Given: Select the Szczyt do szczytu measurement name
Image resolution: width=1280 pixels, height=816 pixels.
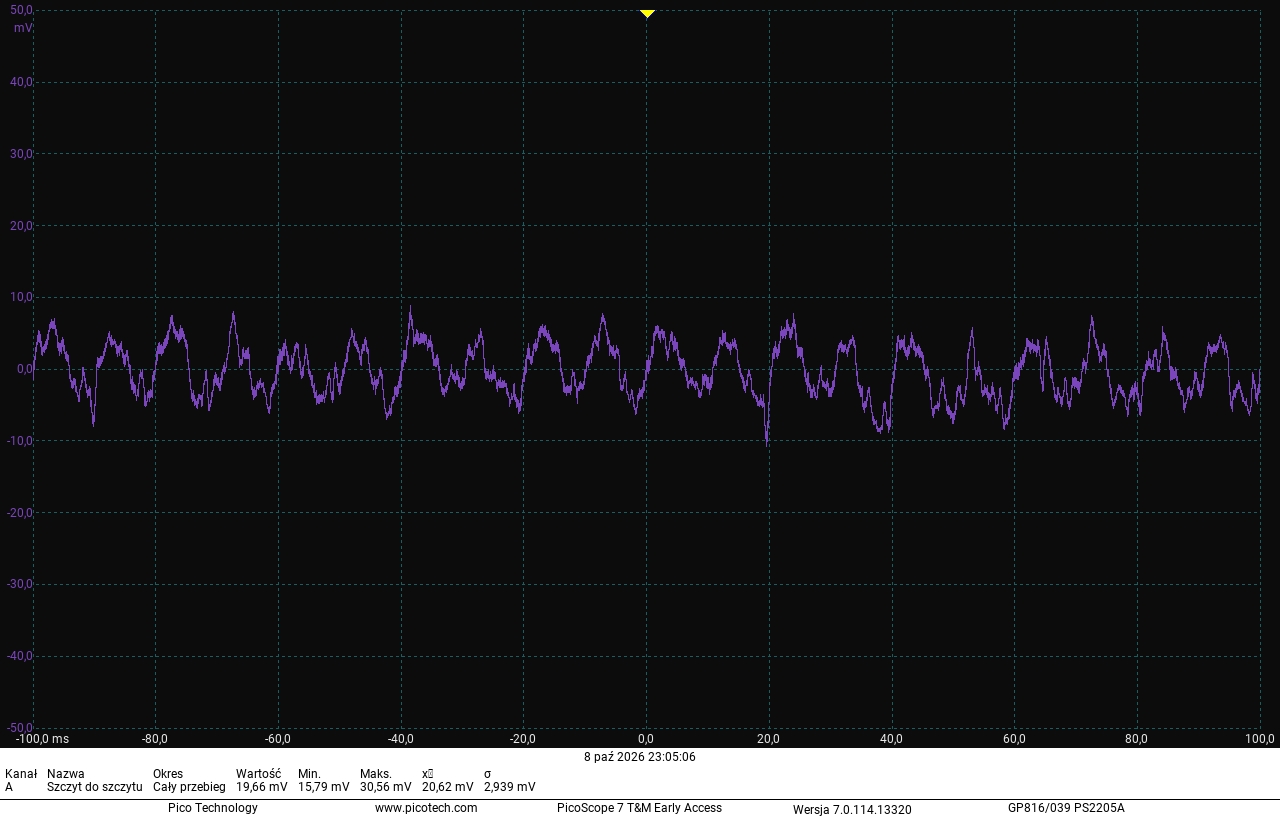Looking at the screenshot, I should tap(95, 787).
